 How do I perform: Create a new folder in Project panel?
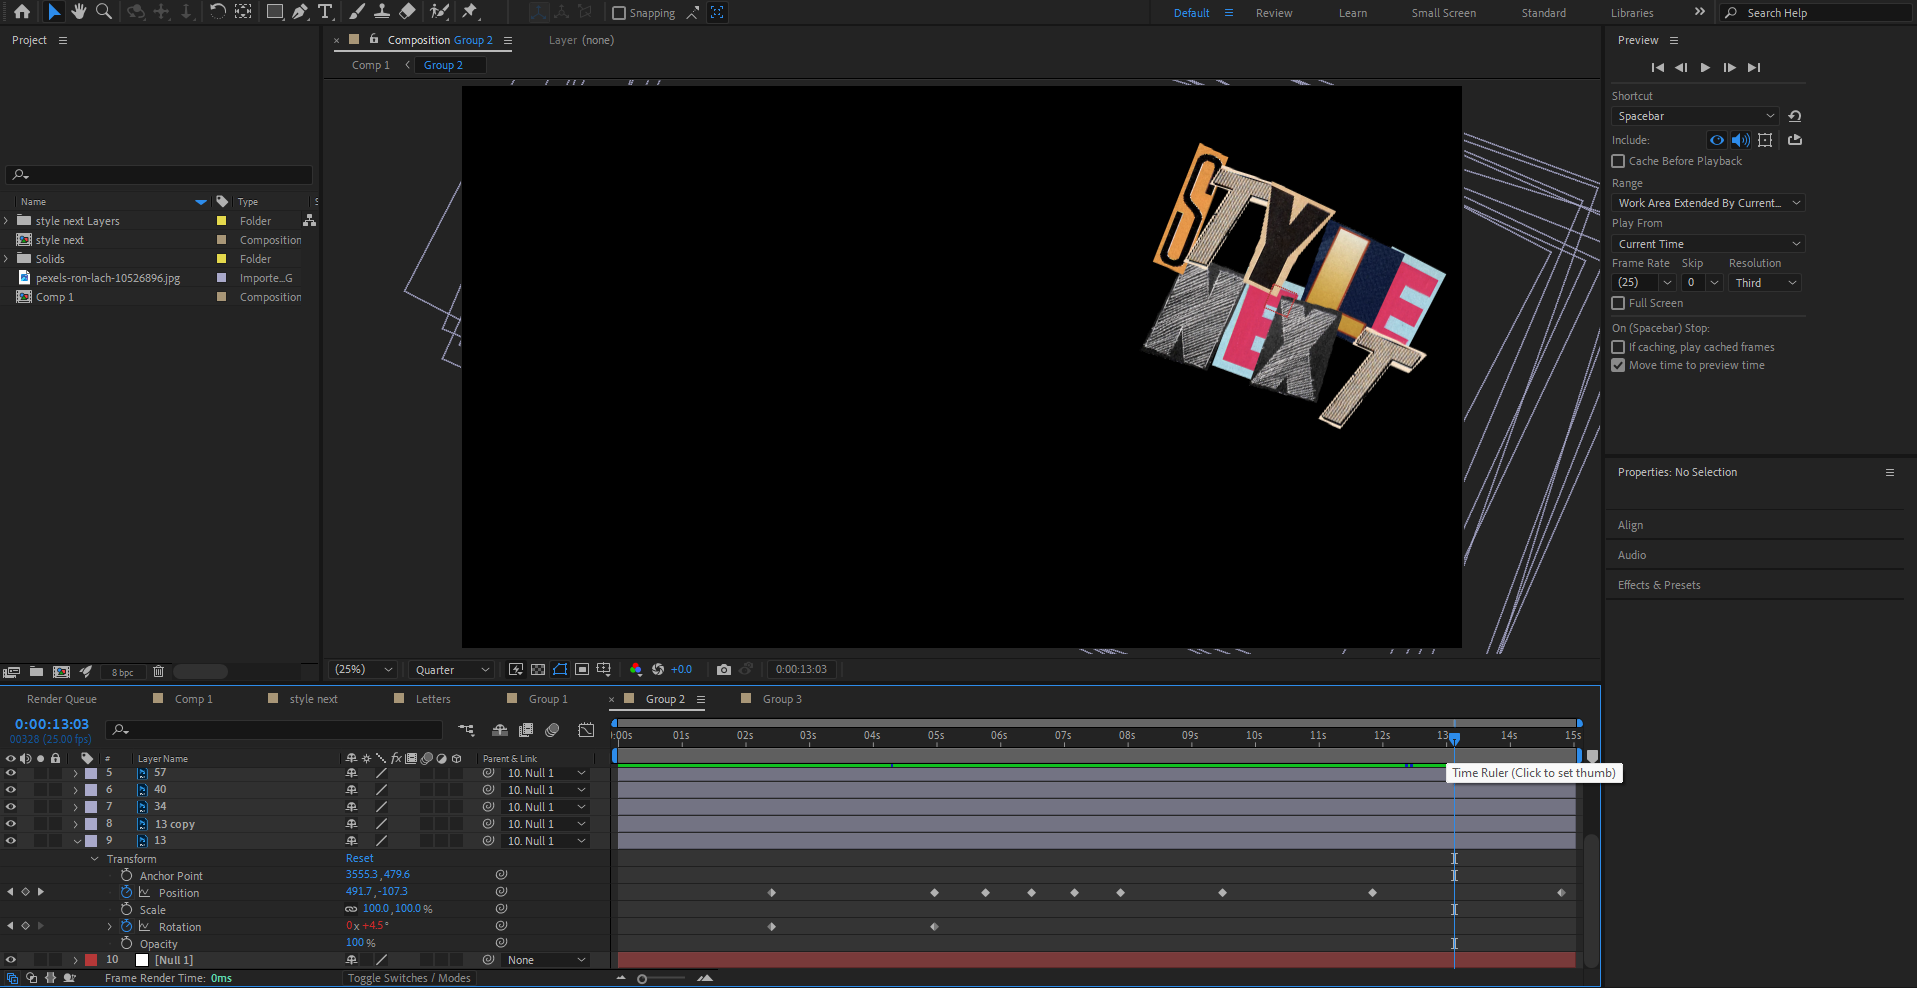pyautogui.click(x=36, y=671)
